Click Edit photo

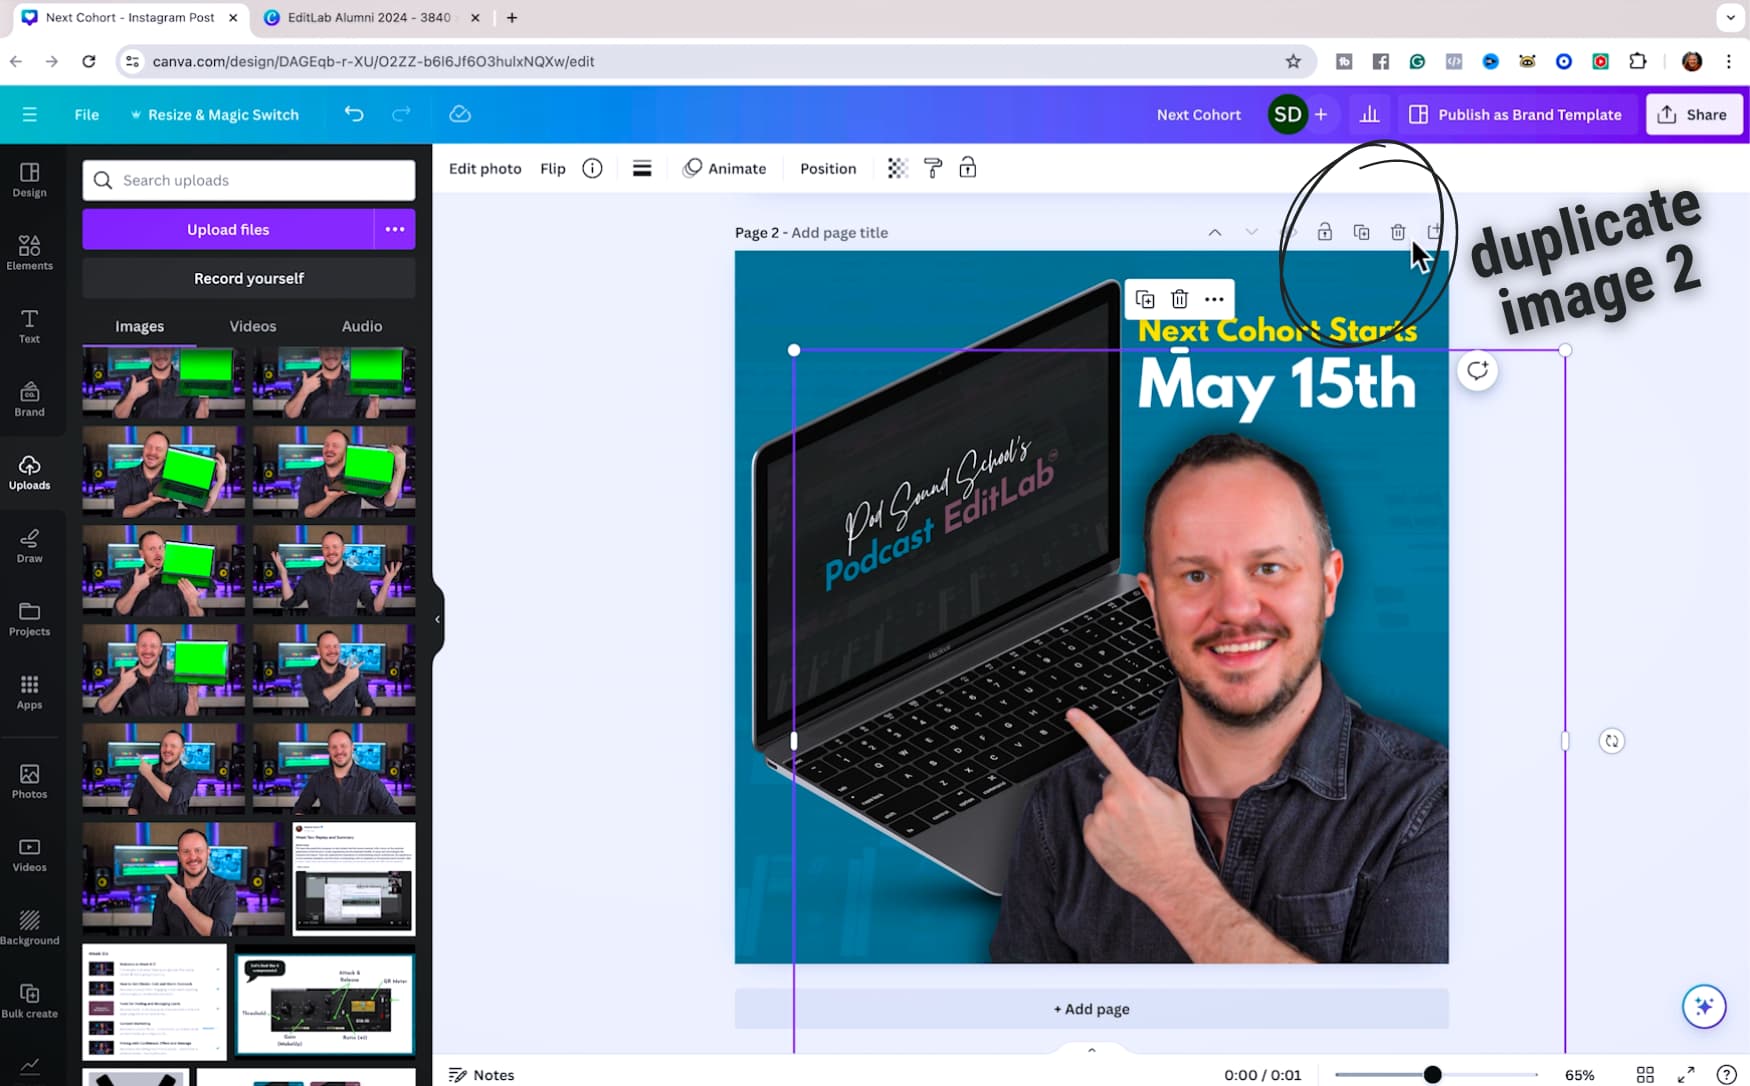(485, 168)
